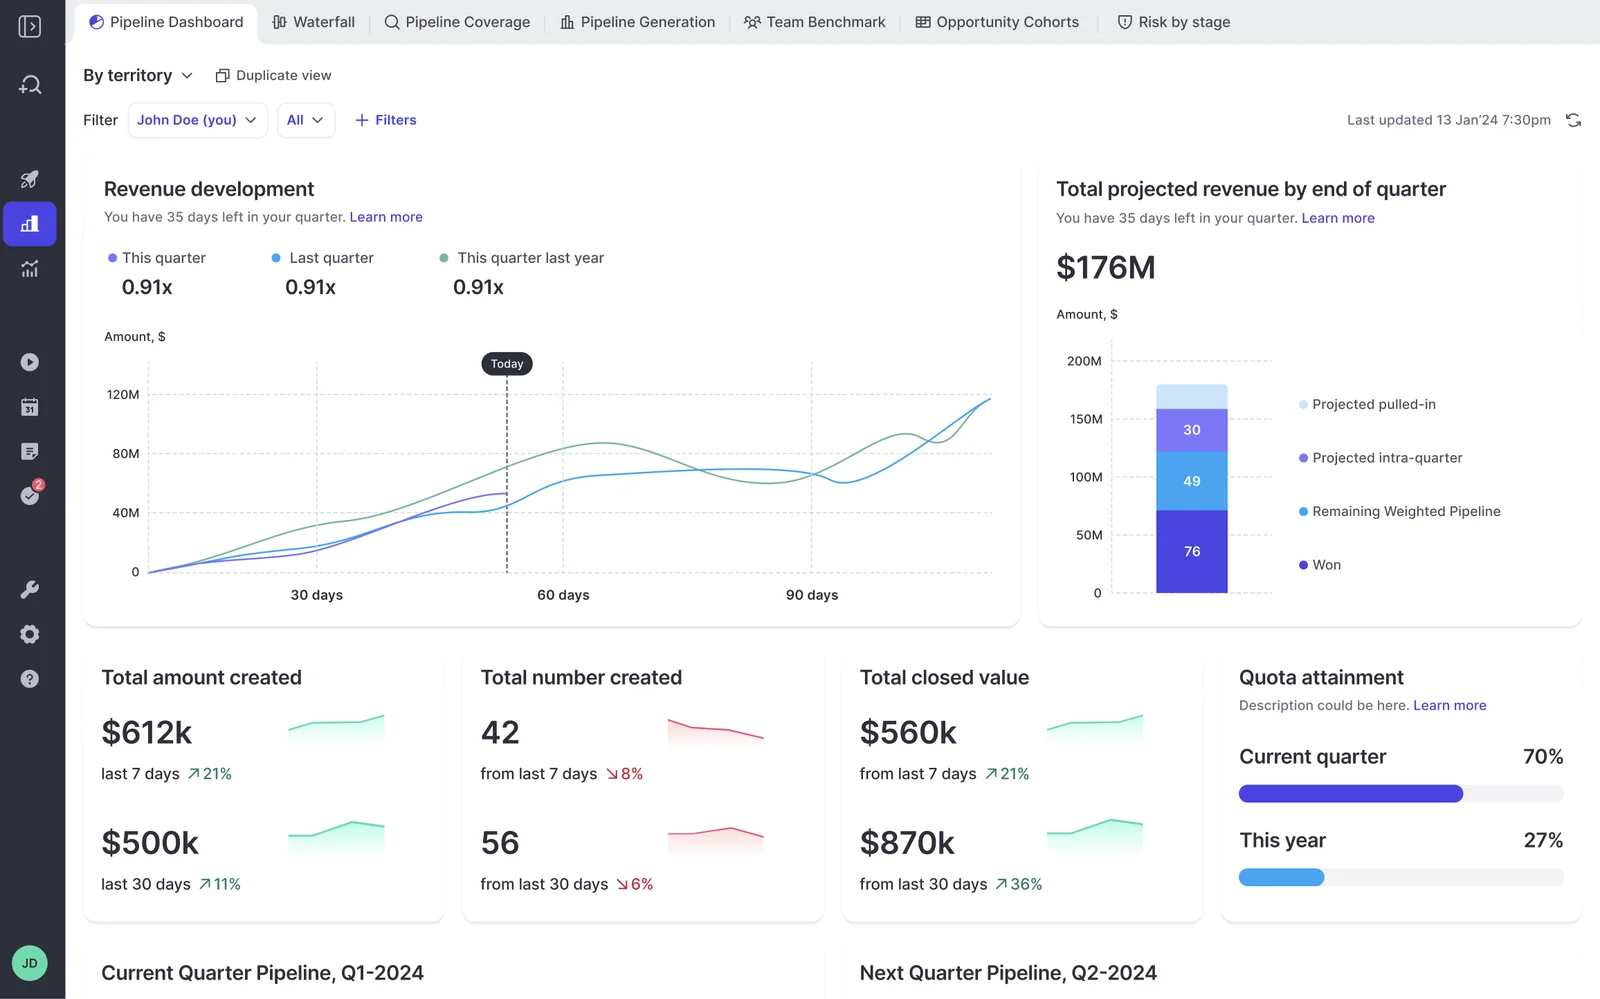Screen dimensions: 1600x999
Task: Click the 70% quota value
Action: click(1543, 757)
